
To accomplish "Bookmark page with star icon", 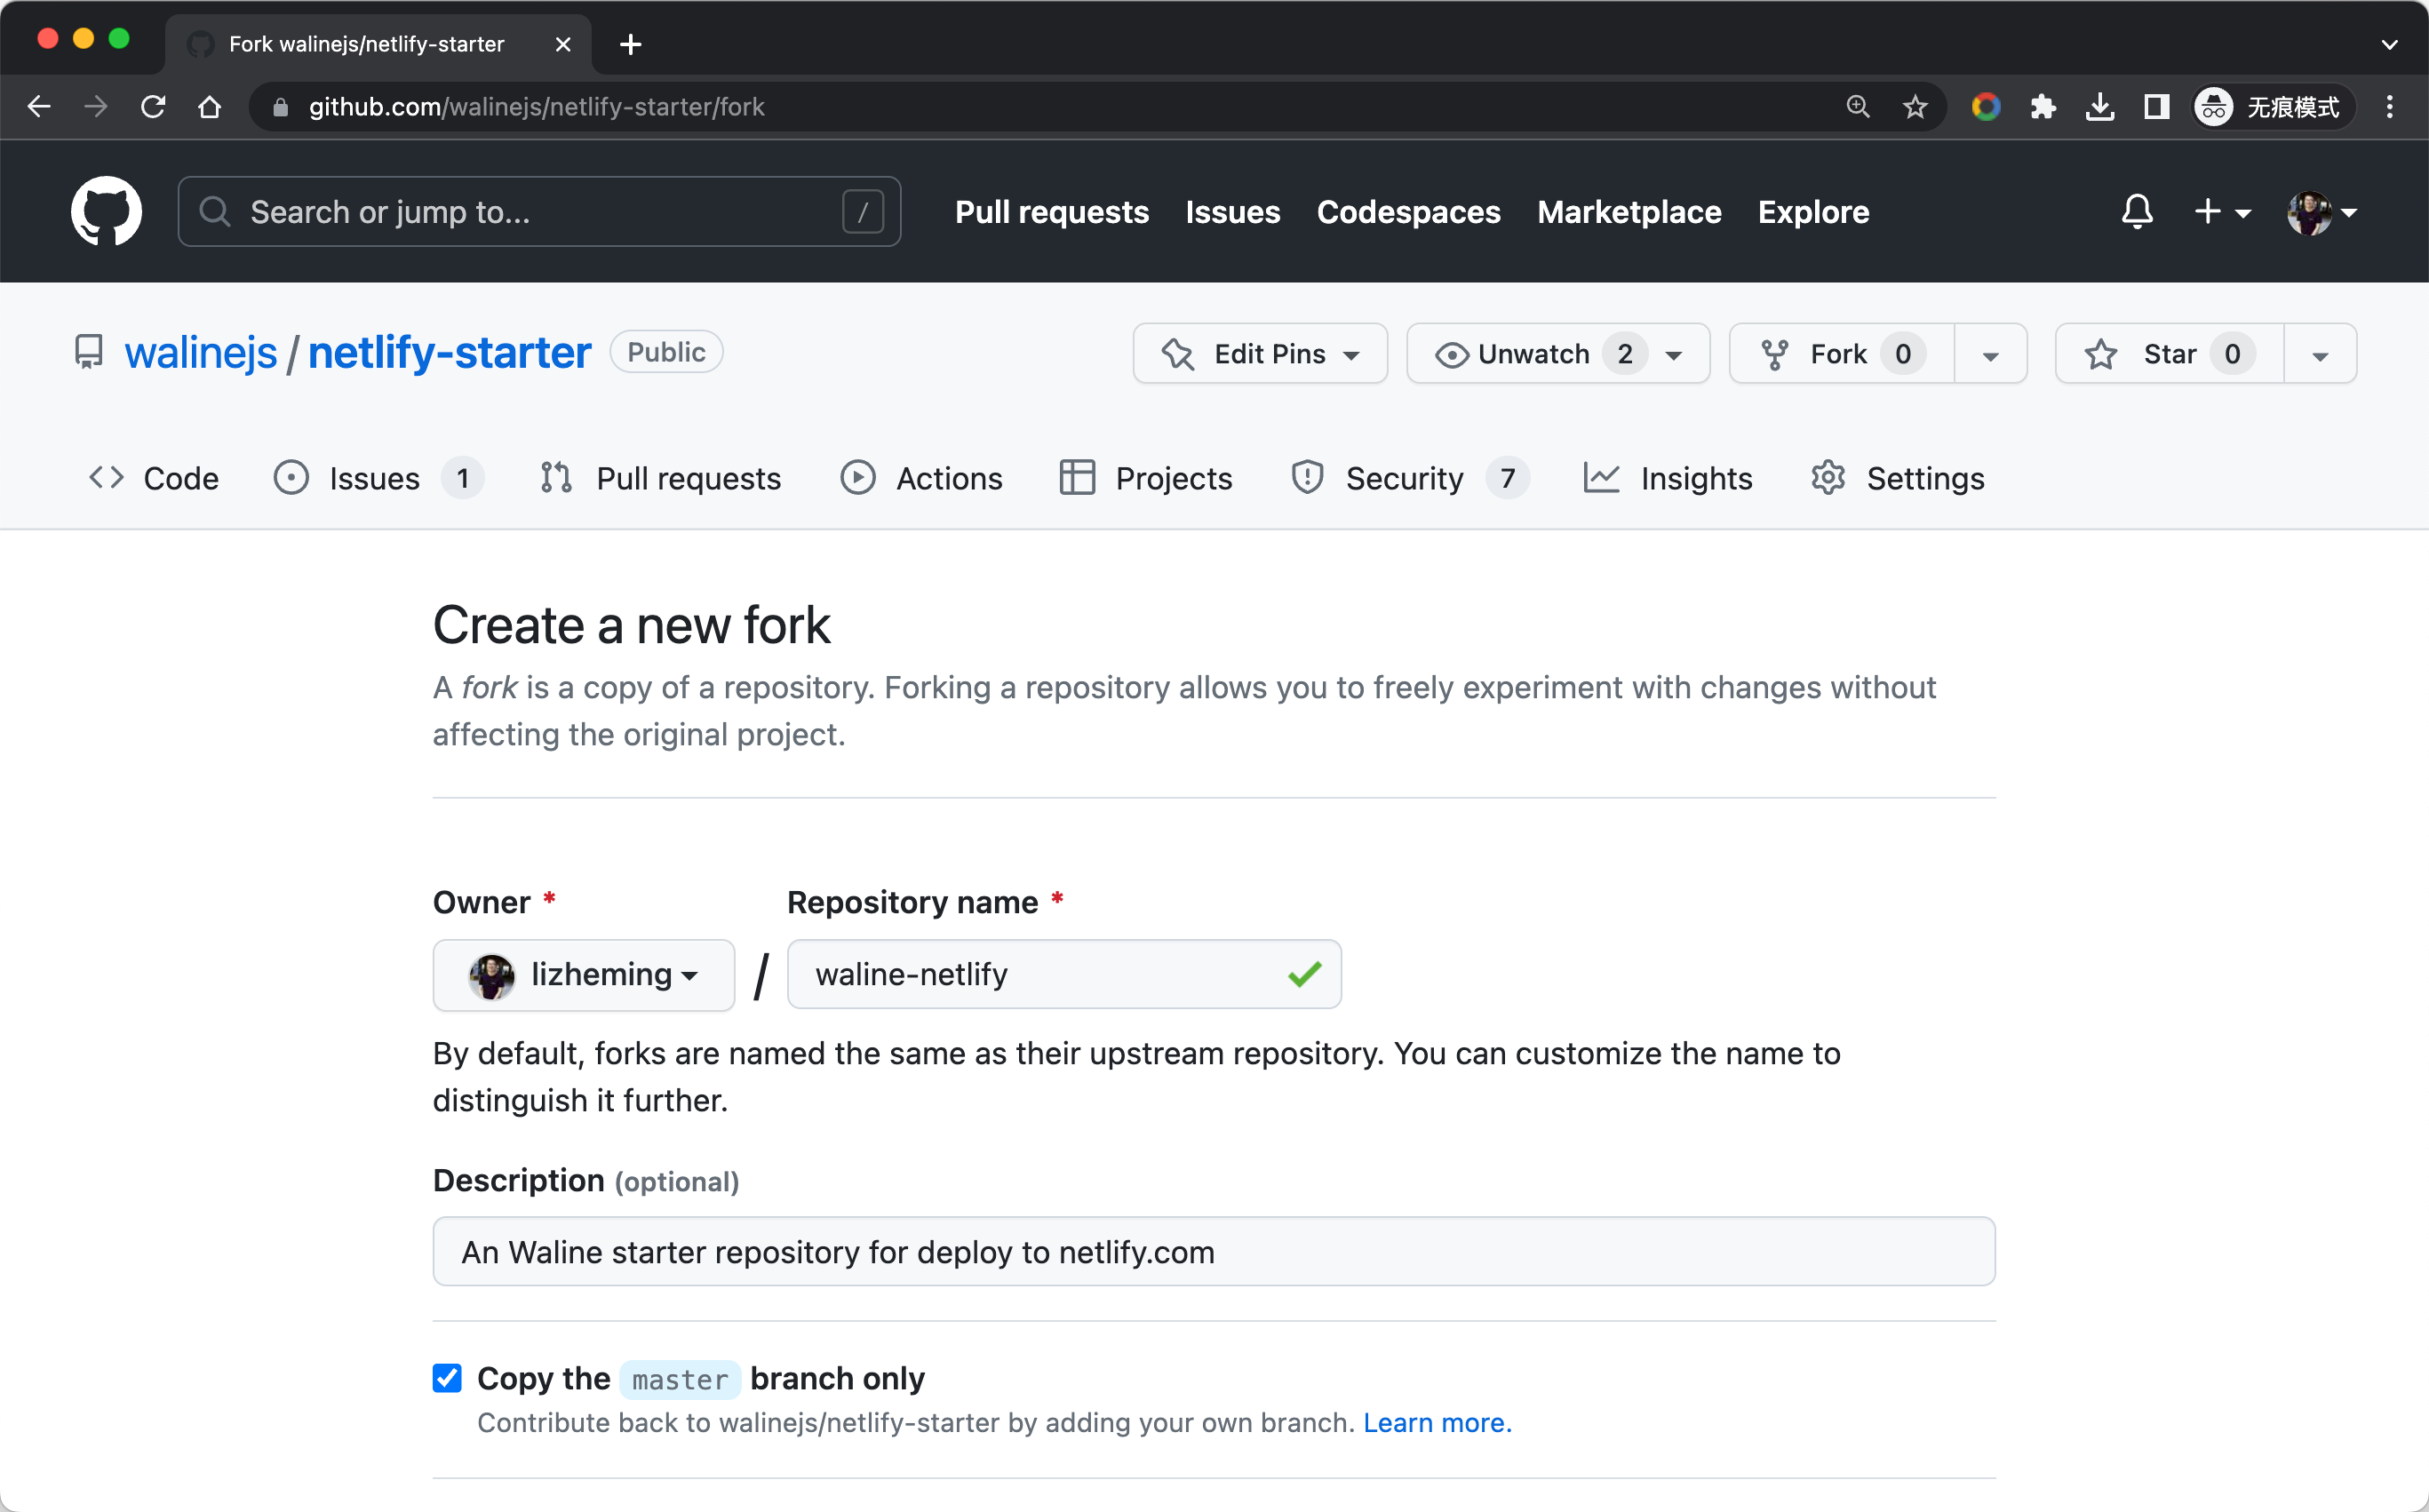I will pos(1914,107).
